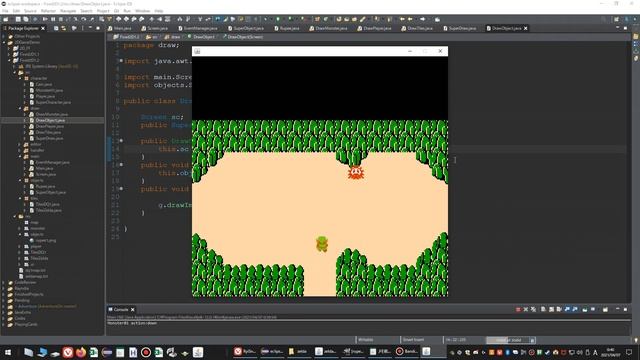Open the Refactor menu
This screenshot has width=640, height=360.
(x=48, y=11)
